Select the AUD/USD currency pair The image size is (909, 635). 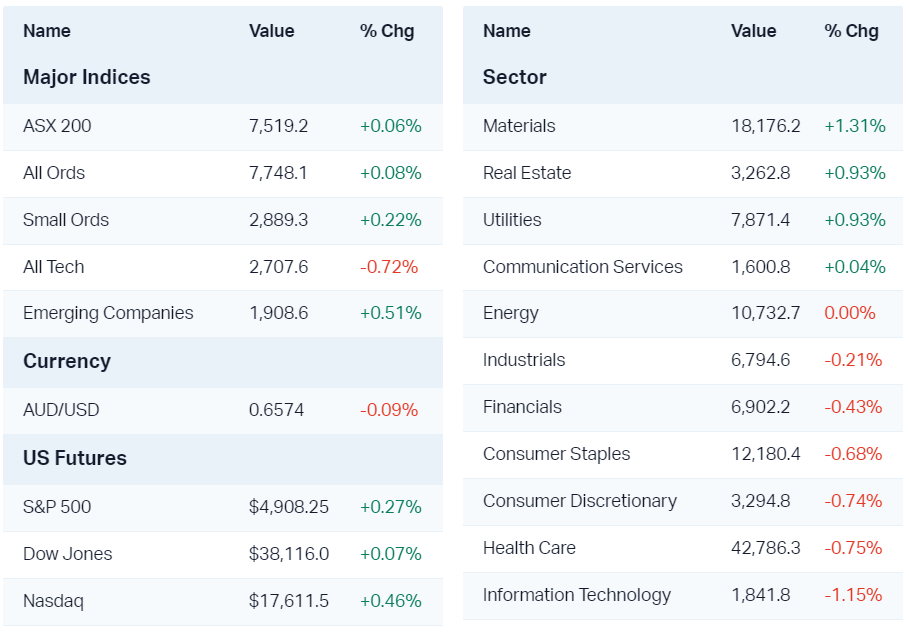click(61, 410)
